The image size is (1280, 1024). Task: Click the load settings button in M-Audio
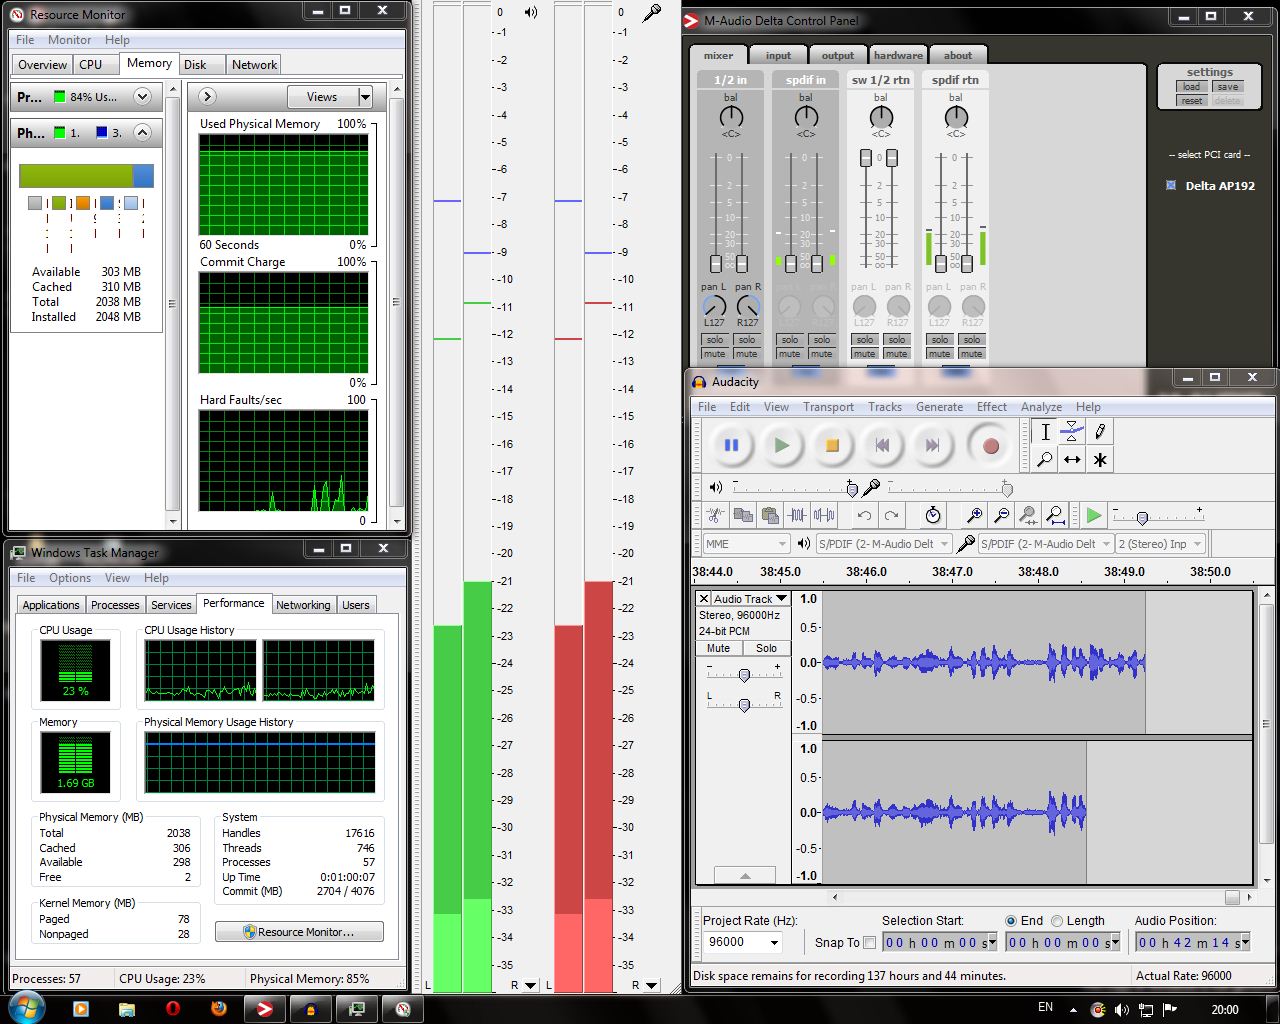coord(1192,87)
